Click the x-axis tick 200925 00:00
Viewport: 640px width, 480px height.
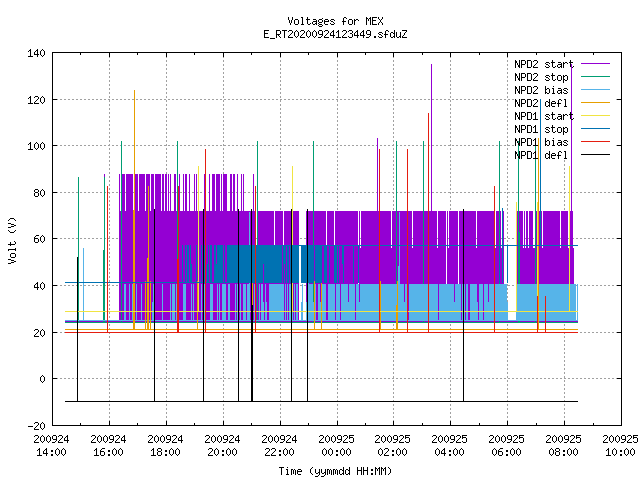click(336, 446)
